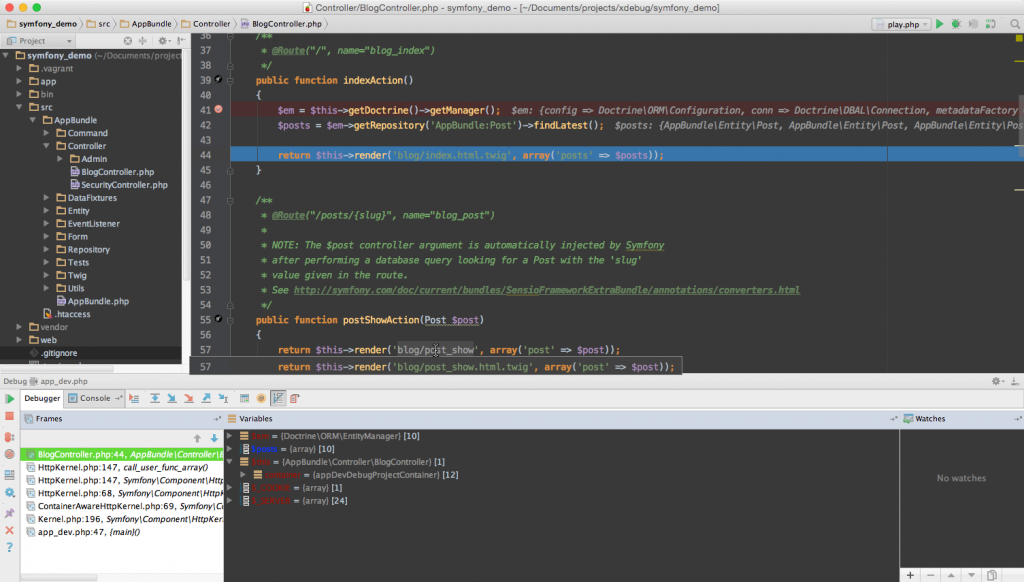Toggle breakpoint on line 41
The image size is (1024, 582).
tap(218, 110)
